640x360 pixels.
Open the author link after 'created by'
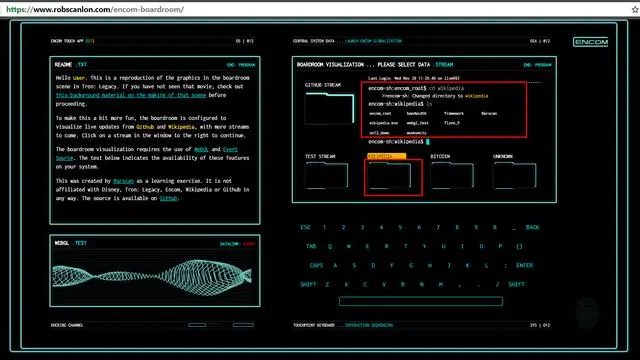coord(123,181)
